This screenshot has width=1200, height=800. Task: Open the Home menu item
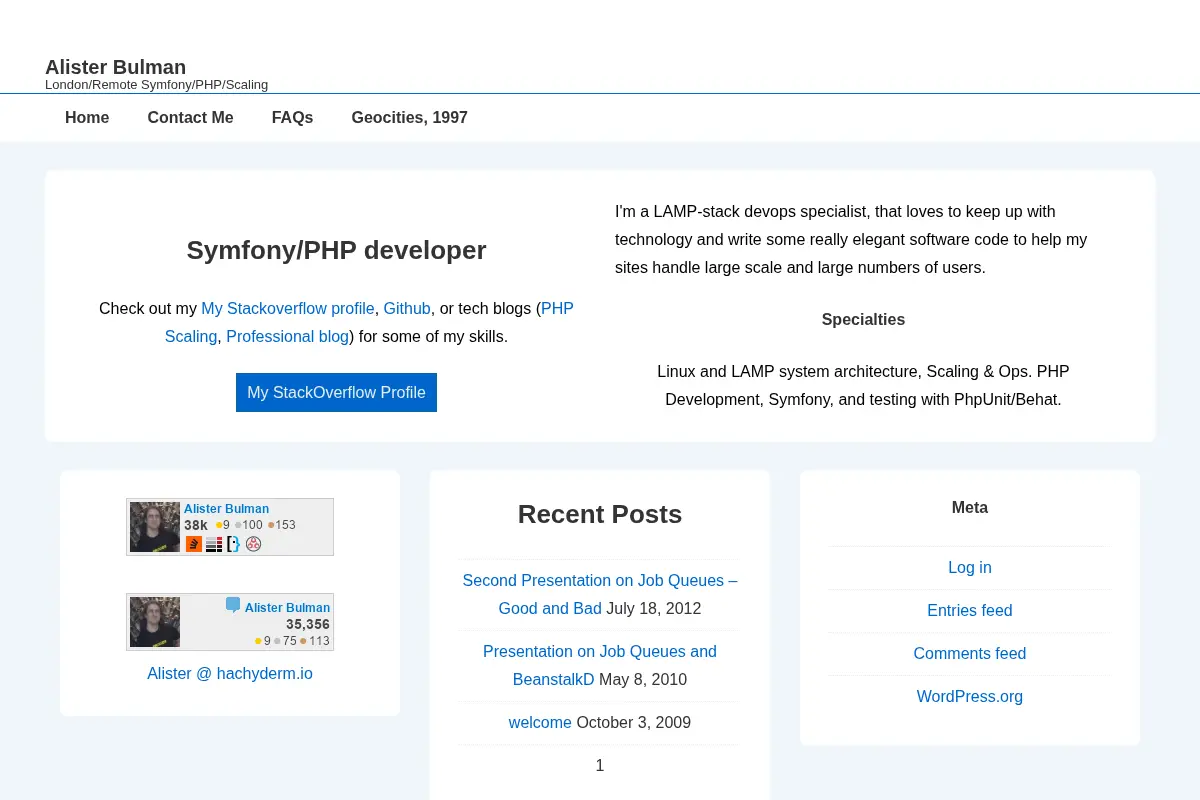click(87, 117)
